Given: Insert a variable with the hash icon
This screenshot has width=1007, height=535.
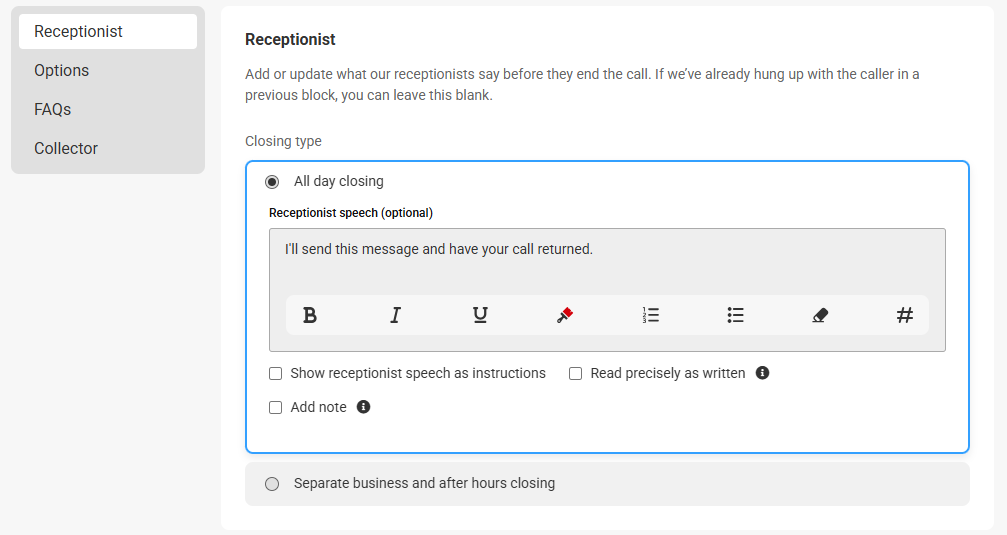Looking at the screenshot, I should pos(905,315).
